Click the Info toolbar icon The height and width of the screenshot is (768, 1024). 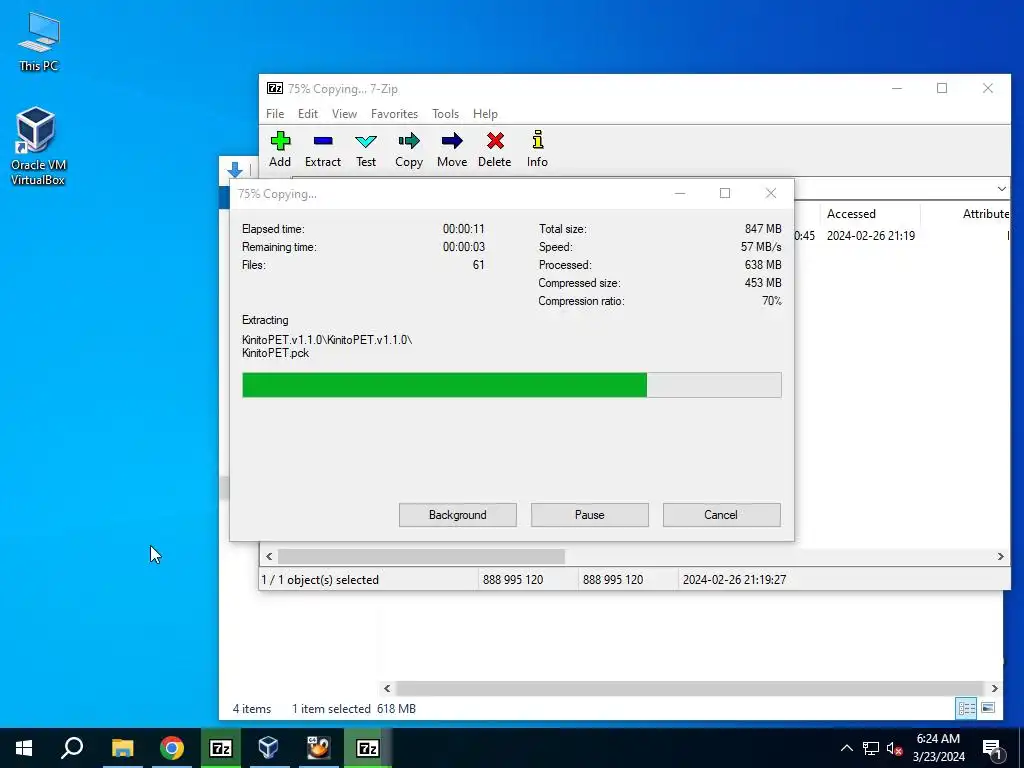point(537,150)
